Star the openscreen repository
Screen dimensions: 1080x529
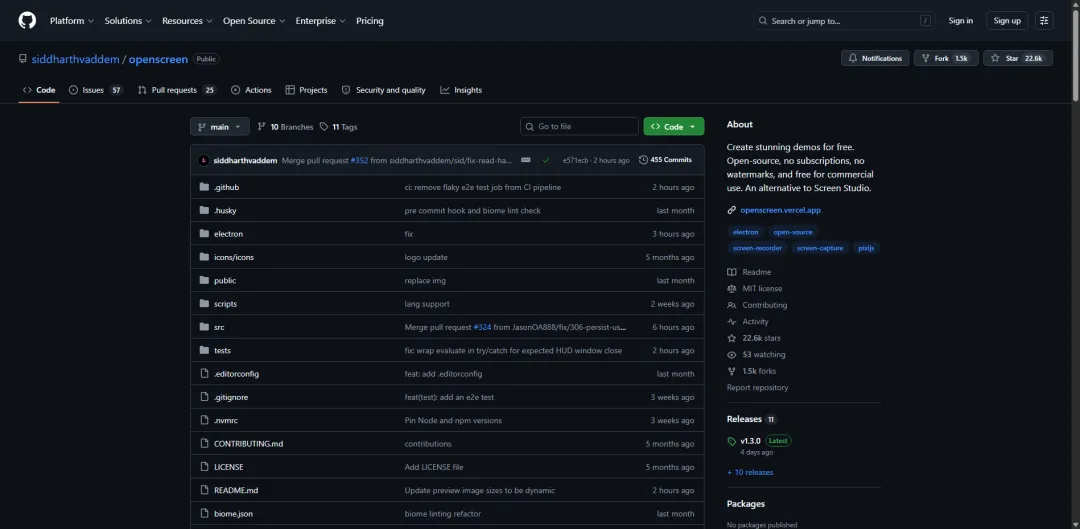pos(1017,59)
